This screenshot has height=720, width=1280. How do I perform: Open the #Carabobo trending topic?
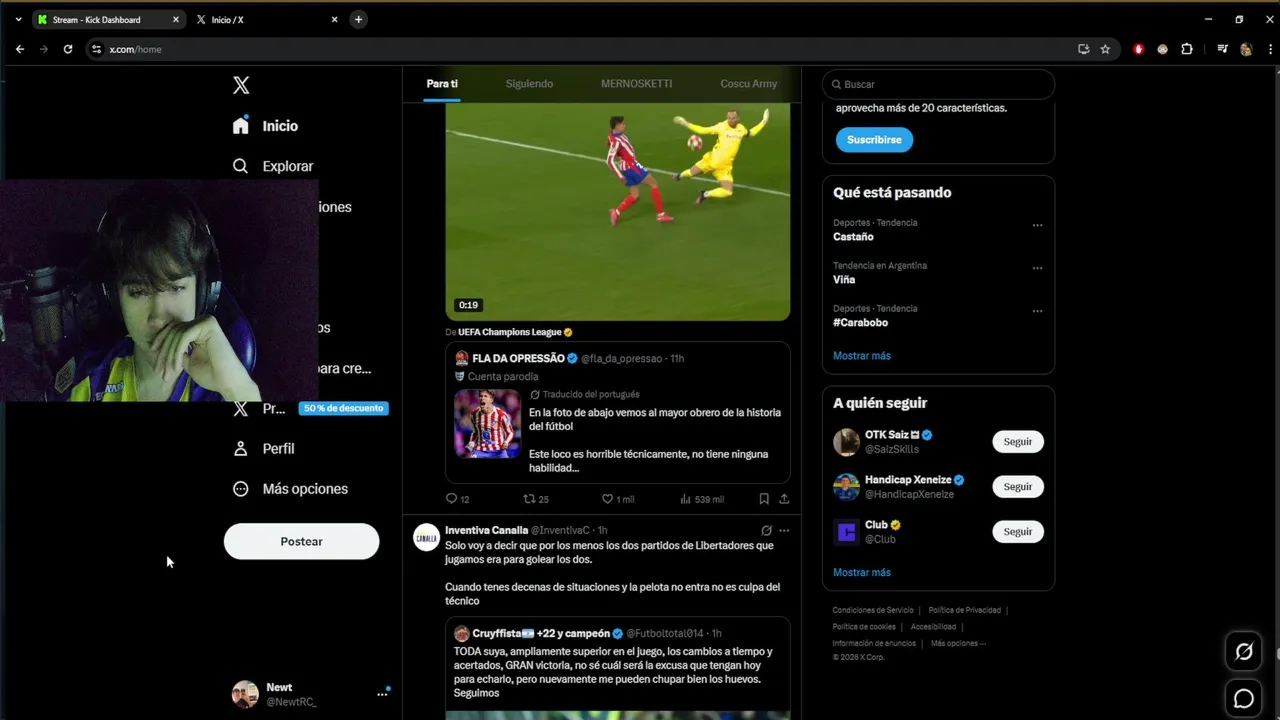click(x=860, y=323)
